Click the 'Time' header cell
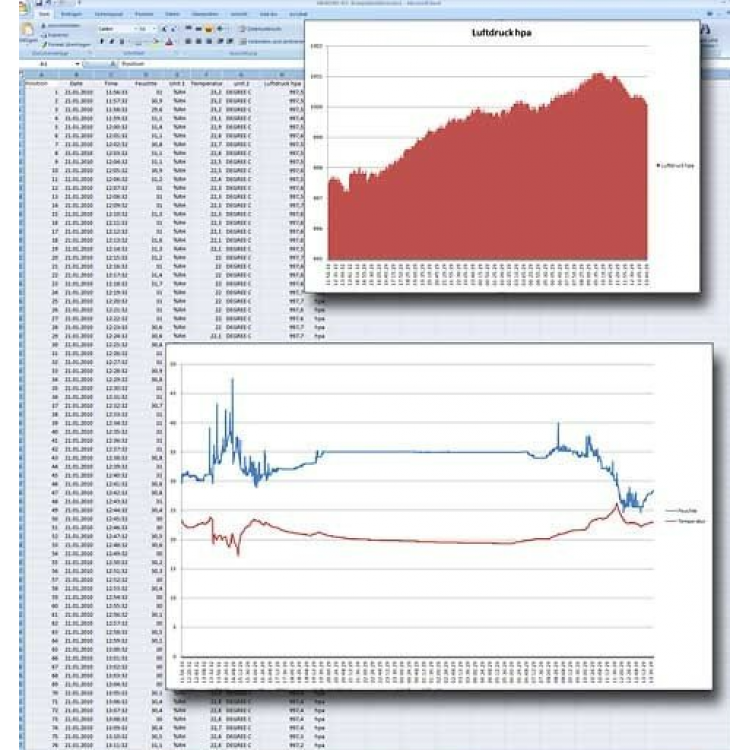The image size is (750, 750). coord(111,83)
